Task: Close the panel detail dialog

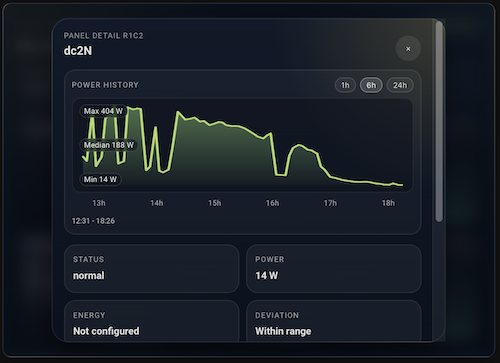Action: pos(408,49)
